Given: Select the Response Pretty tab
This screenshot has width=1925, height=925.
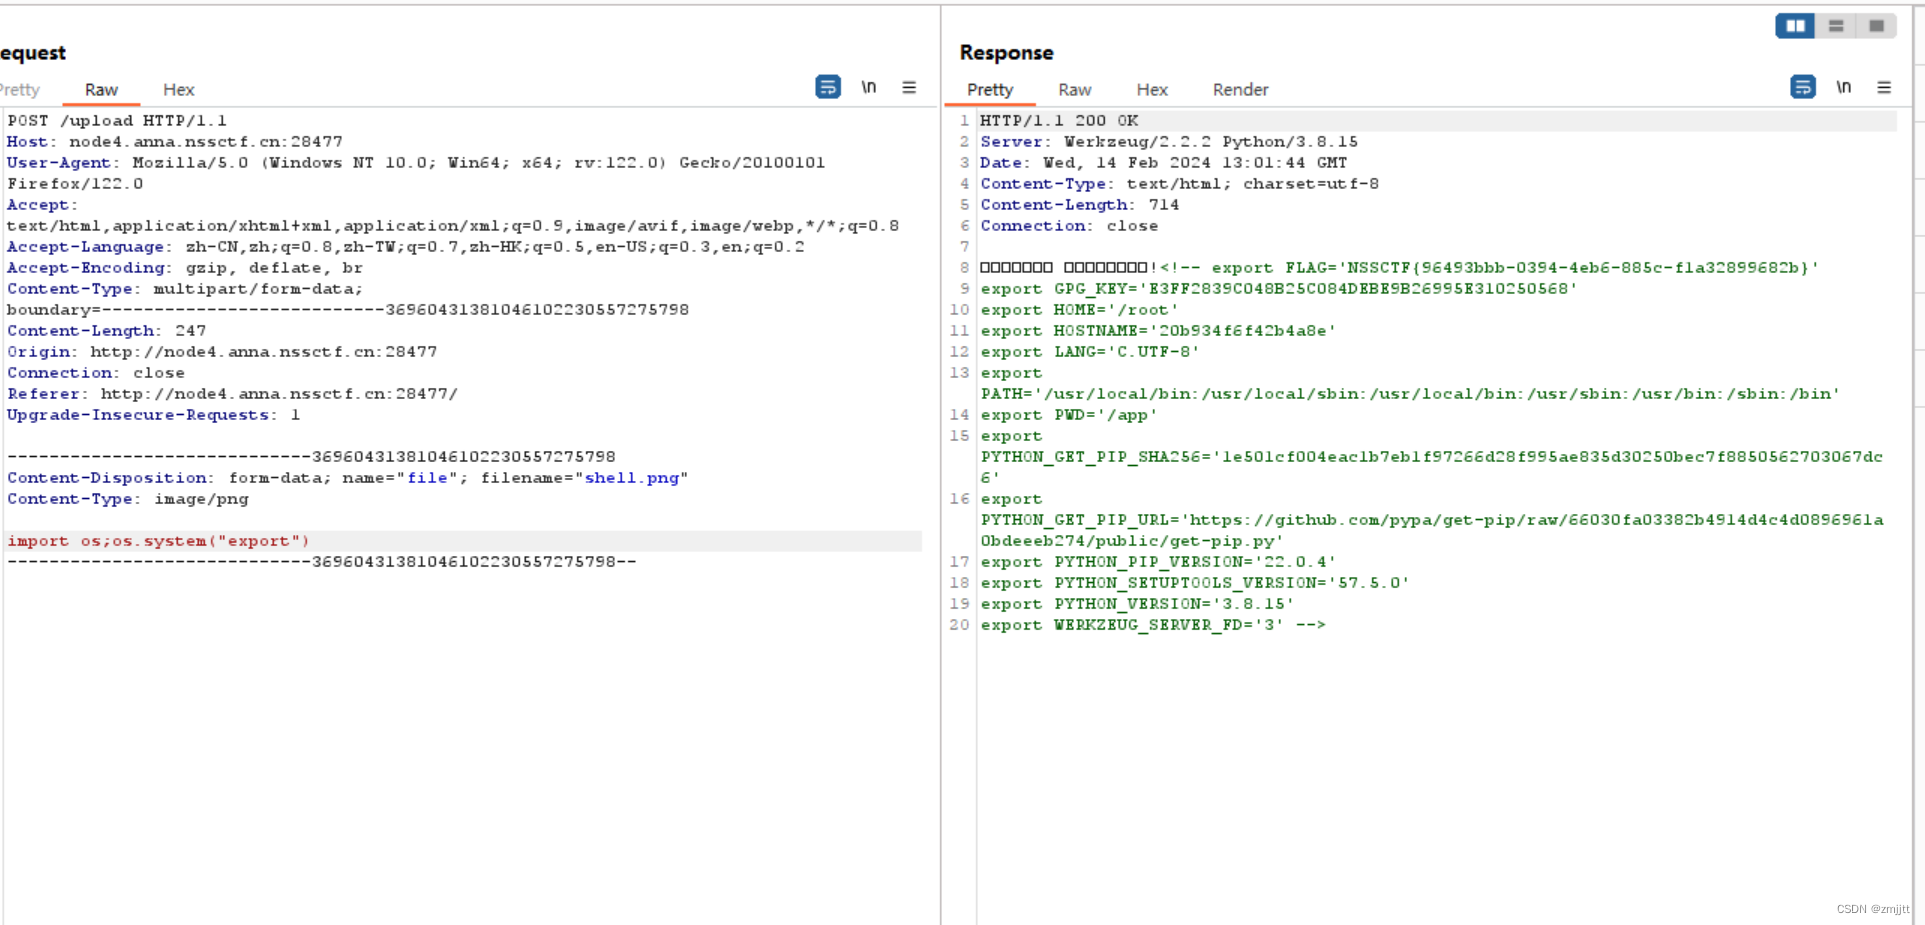Looking at the screenshot, I should click(990, 90).
